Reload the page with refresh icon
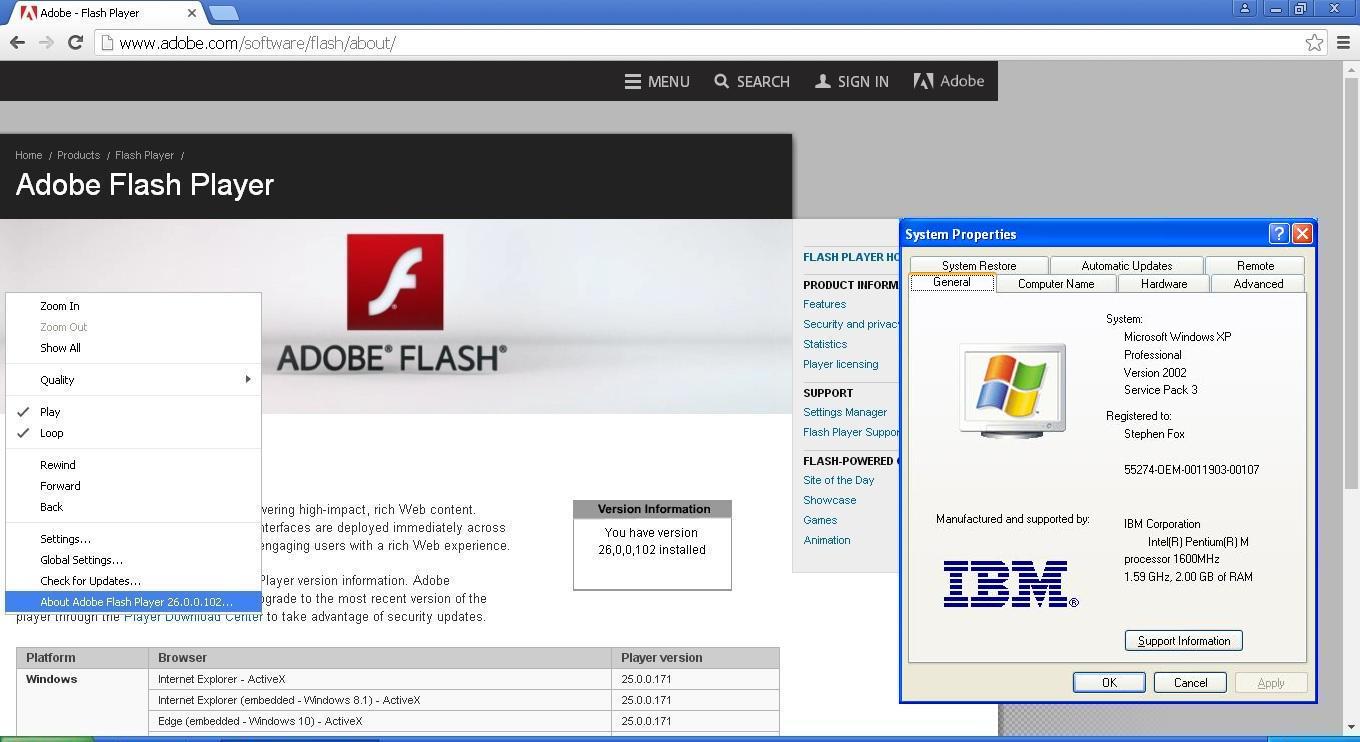This screenshot has width=1360, height=742. click(75, 42)
